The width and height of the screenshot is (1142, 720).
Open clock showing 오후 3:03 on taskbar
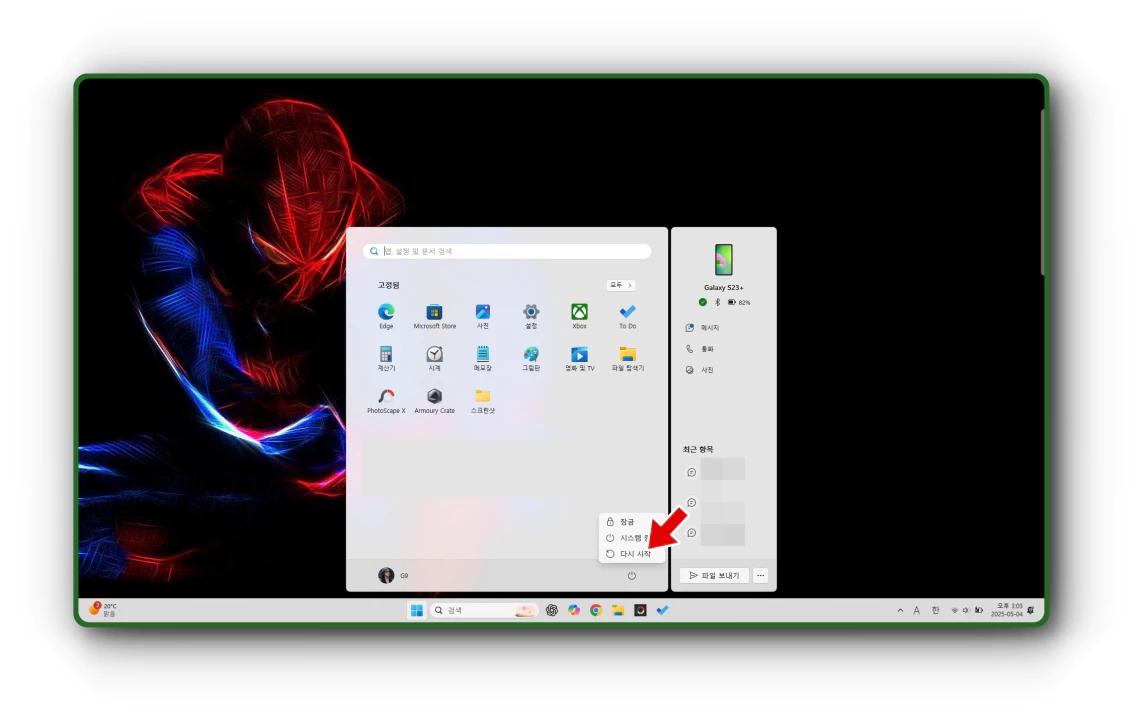1007,611
